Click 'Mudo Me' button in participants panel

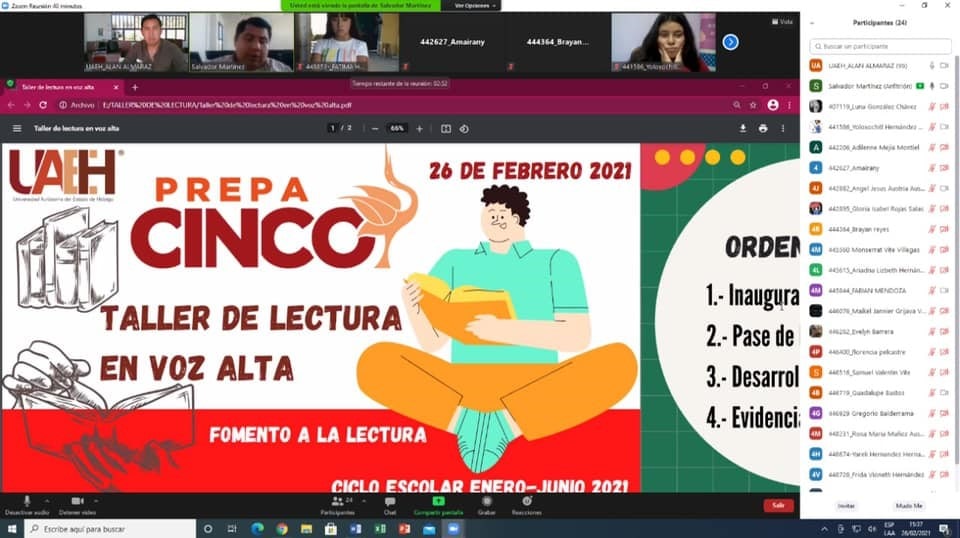[909, 506]
